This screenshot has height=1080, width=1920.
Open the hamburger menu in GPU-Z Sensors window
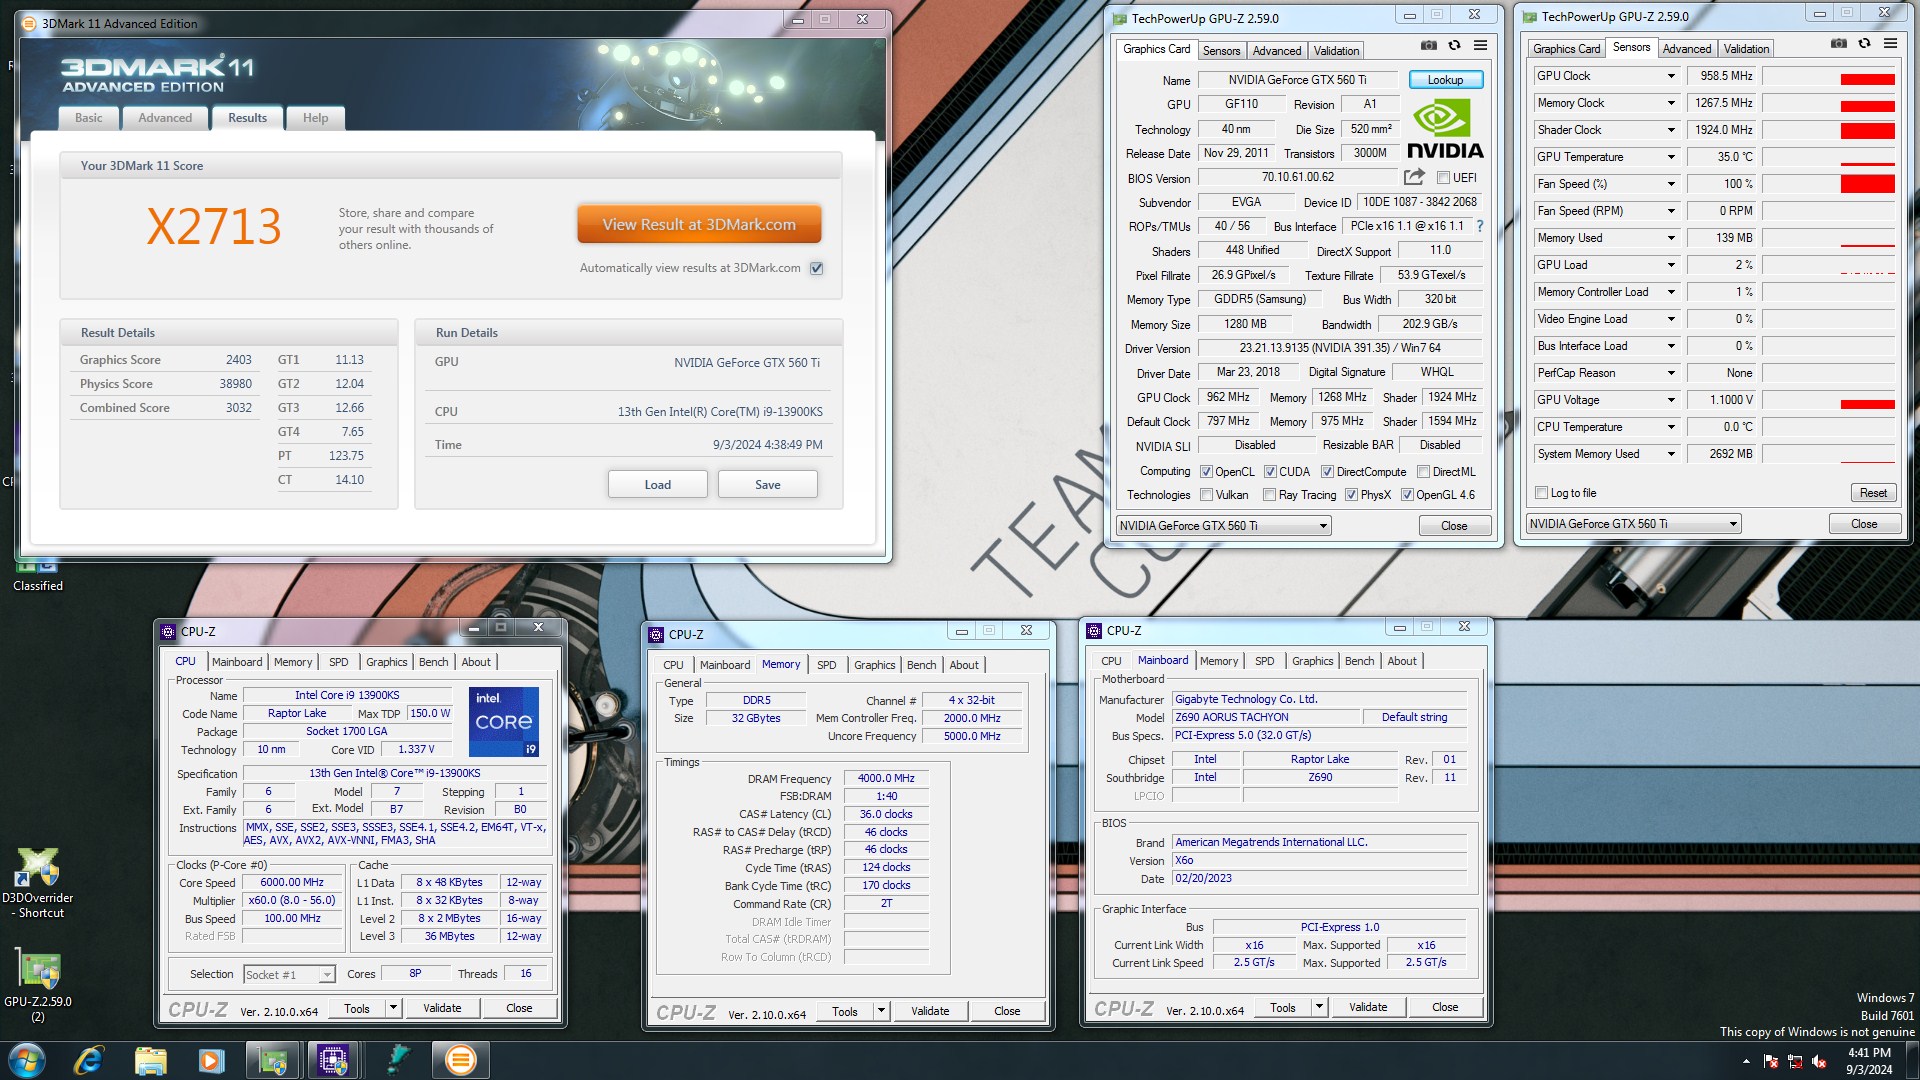1890,43
